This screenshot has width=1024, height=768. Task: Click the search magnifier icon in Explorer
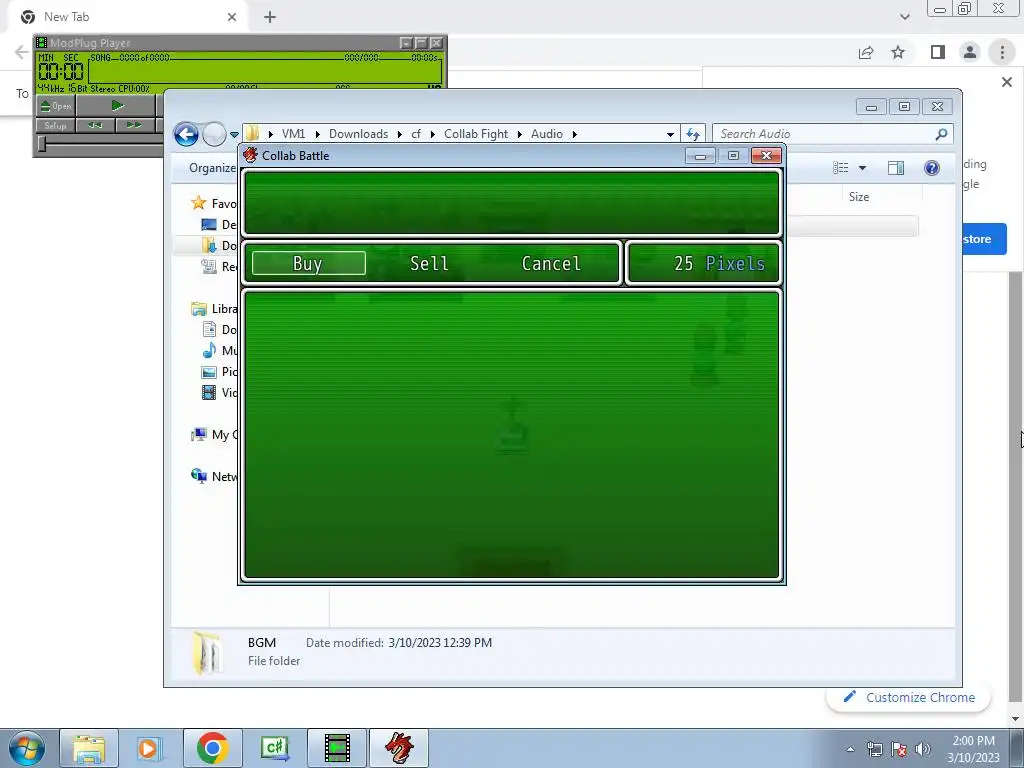tap(941, 134)
